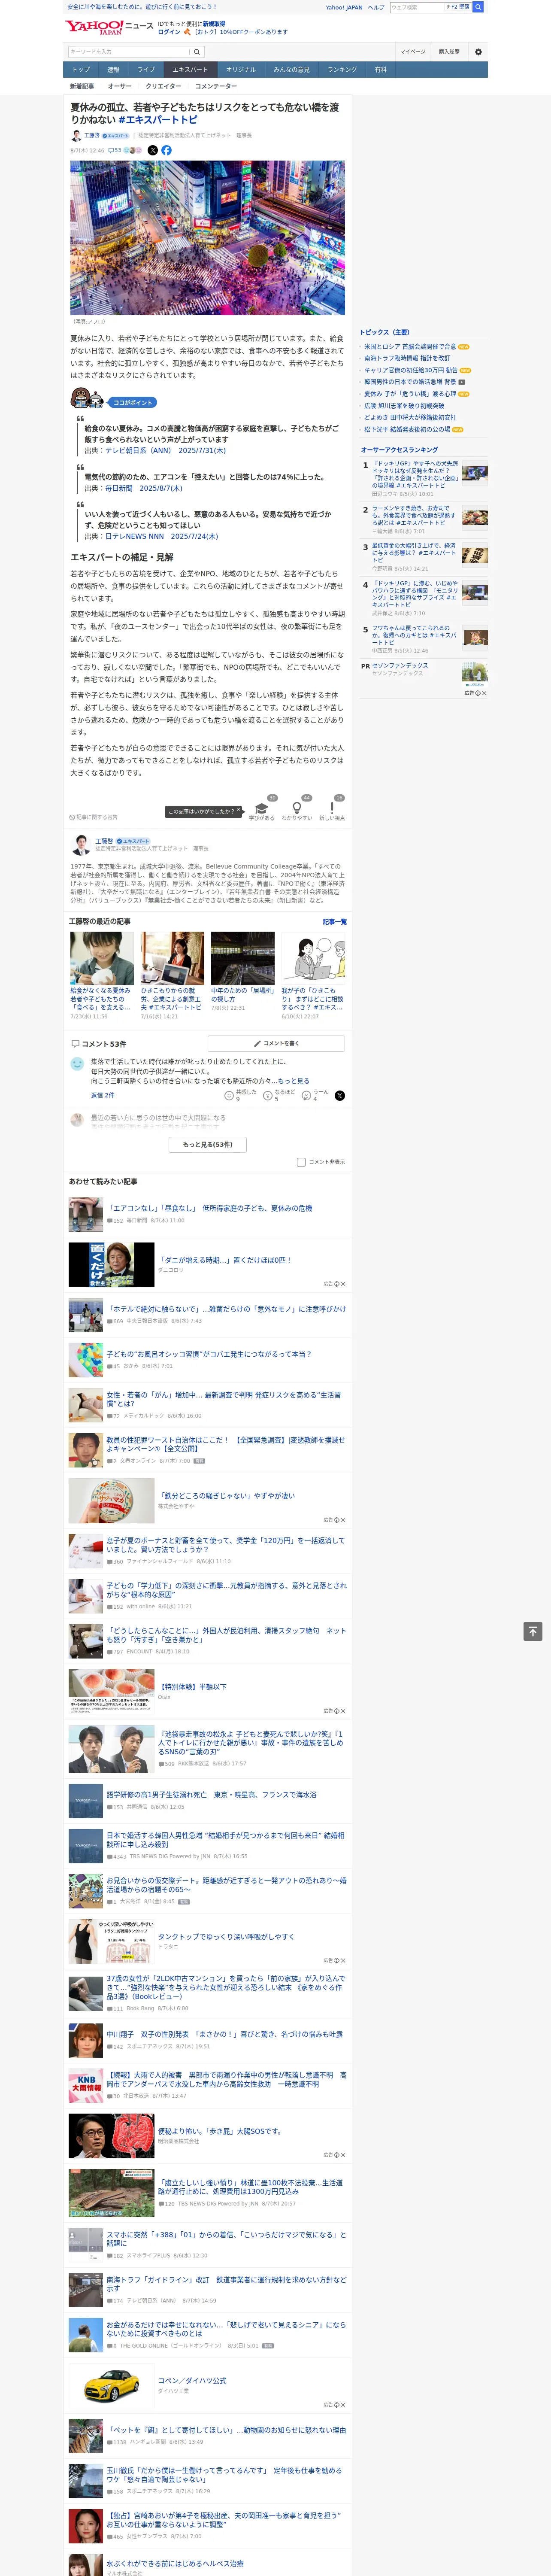The image size is (551, 2576).
Task: Open thumbnail of 中年のための「居場所」 article
Action: pos(243,958)
